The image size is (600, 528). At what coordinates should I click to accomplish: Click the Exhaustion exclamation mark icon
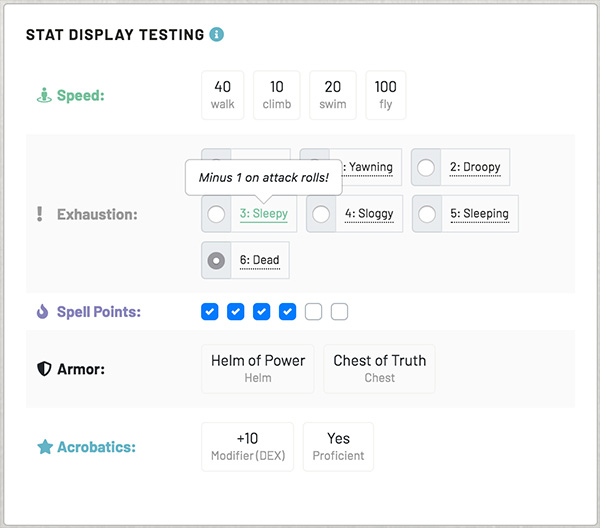(40, 214)
